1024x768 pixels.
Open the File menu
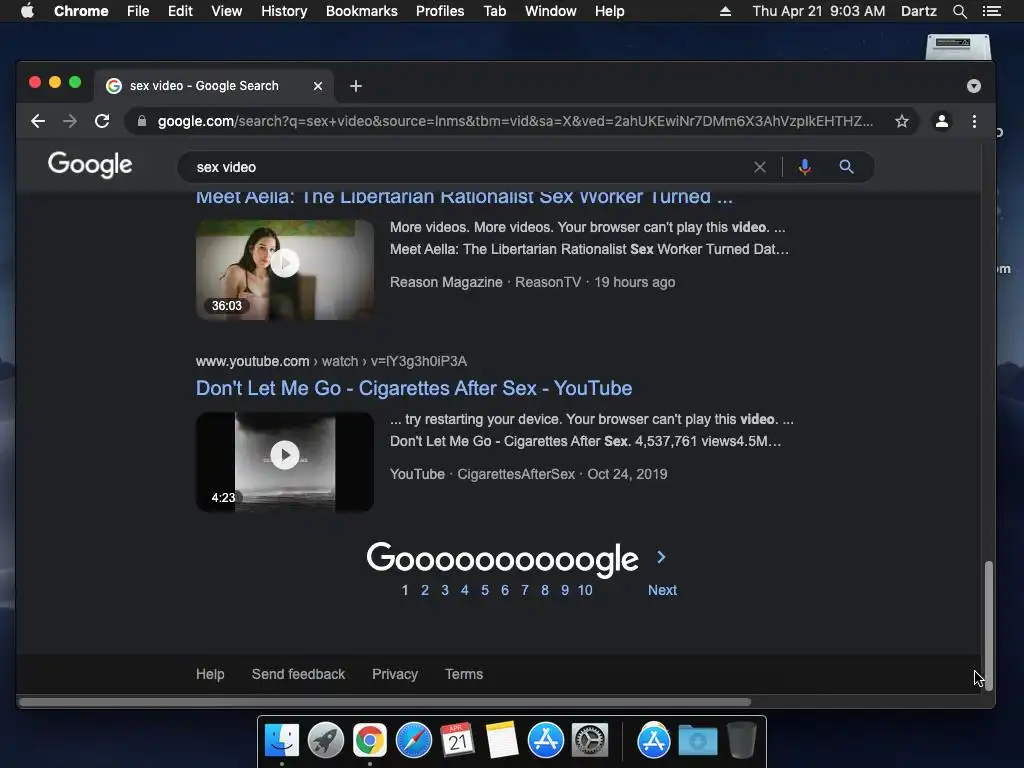pos(138,11)
